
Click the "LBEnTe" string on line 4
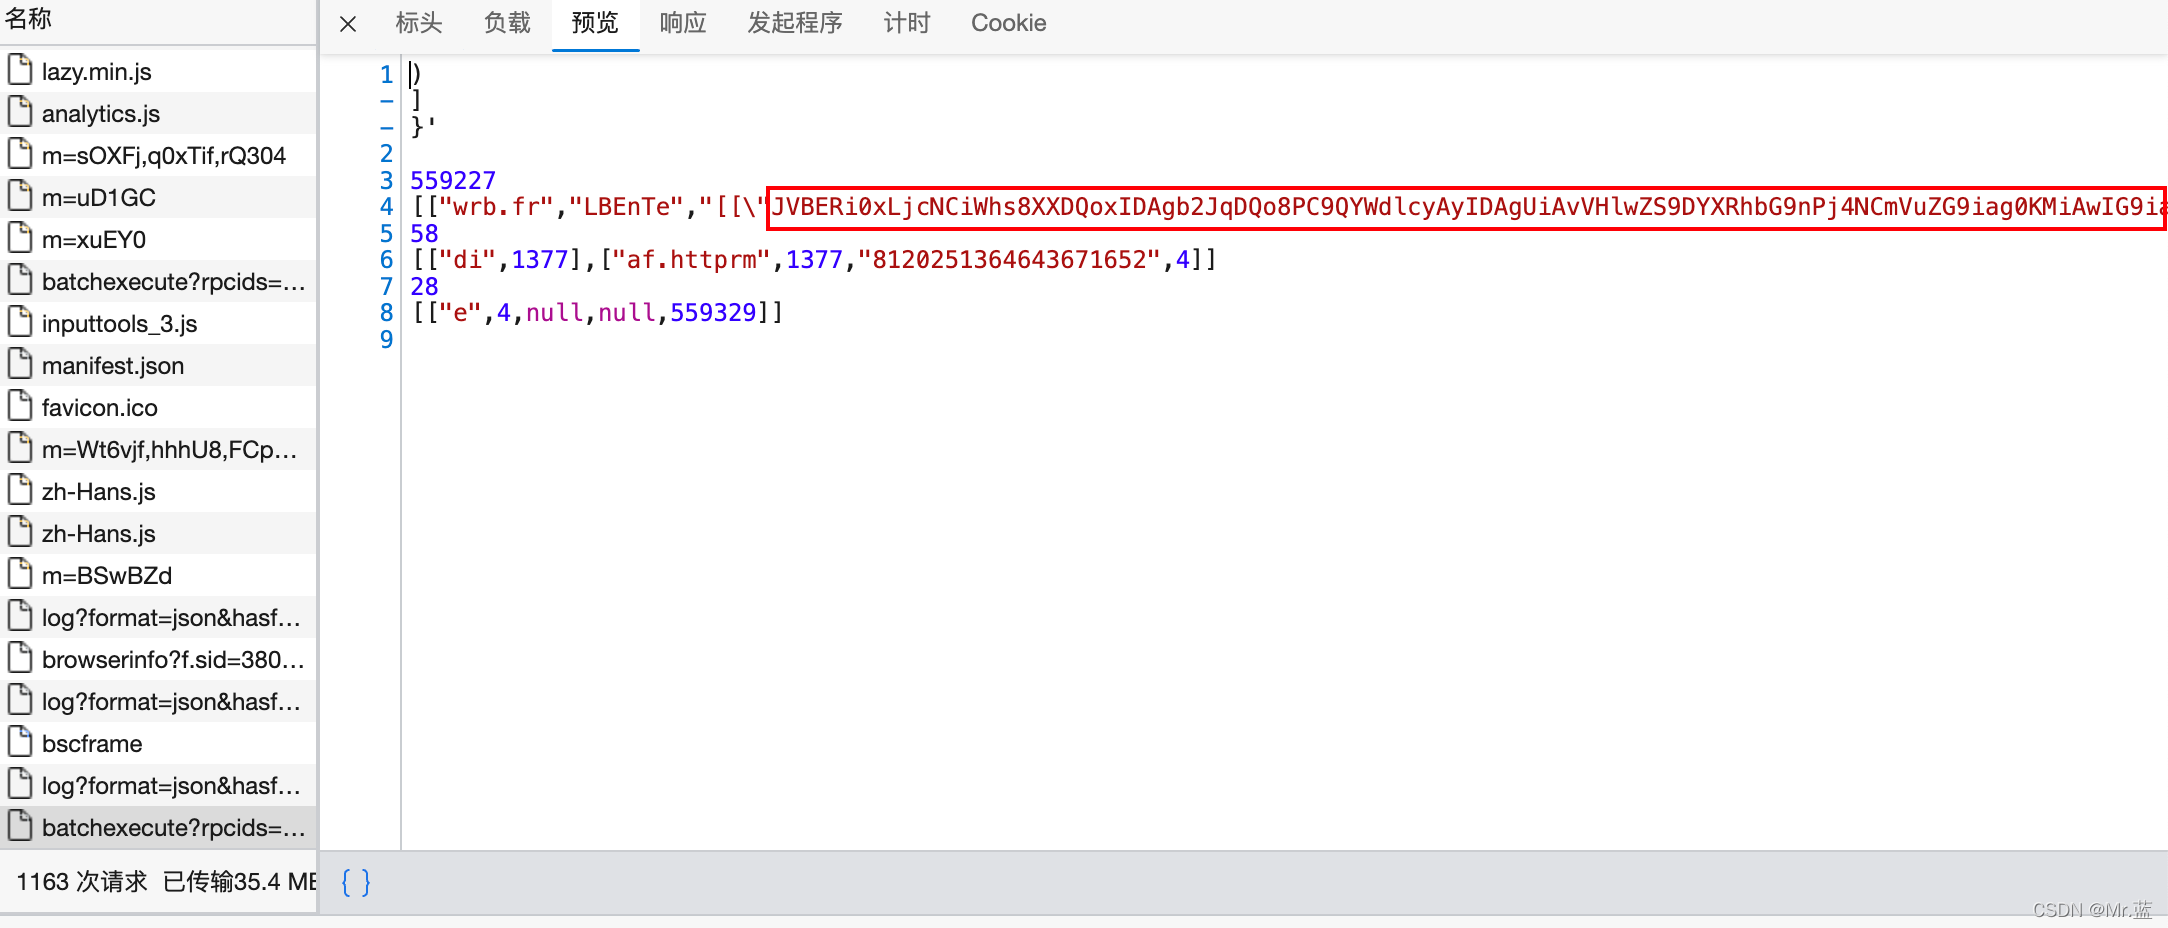pyautogui.click(x=627, y=207)
